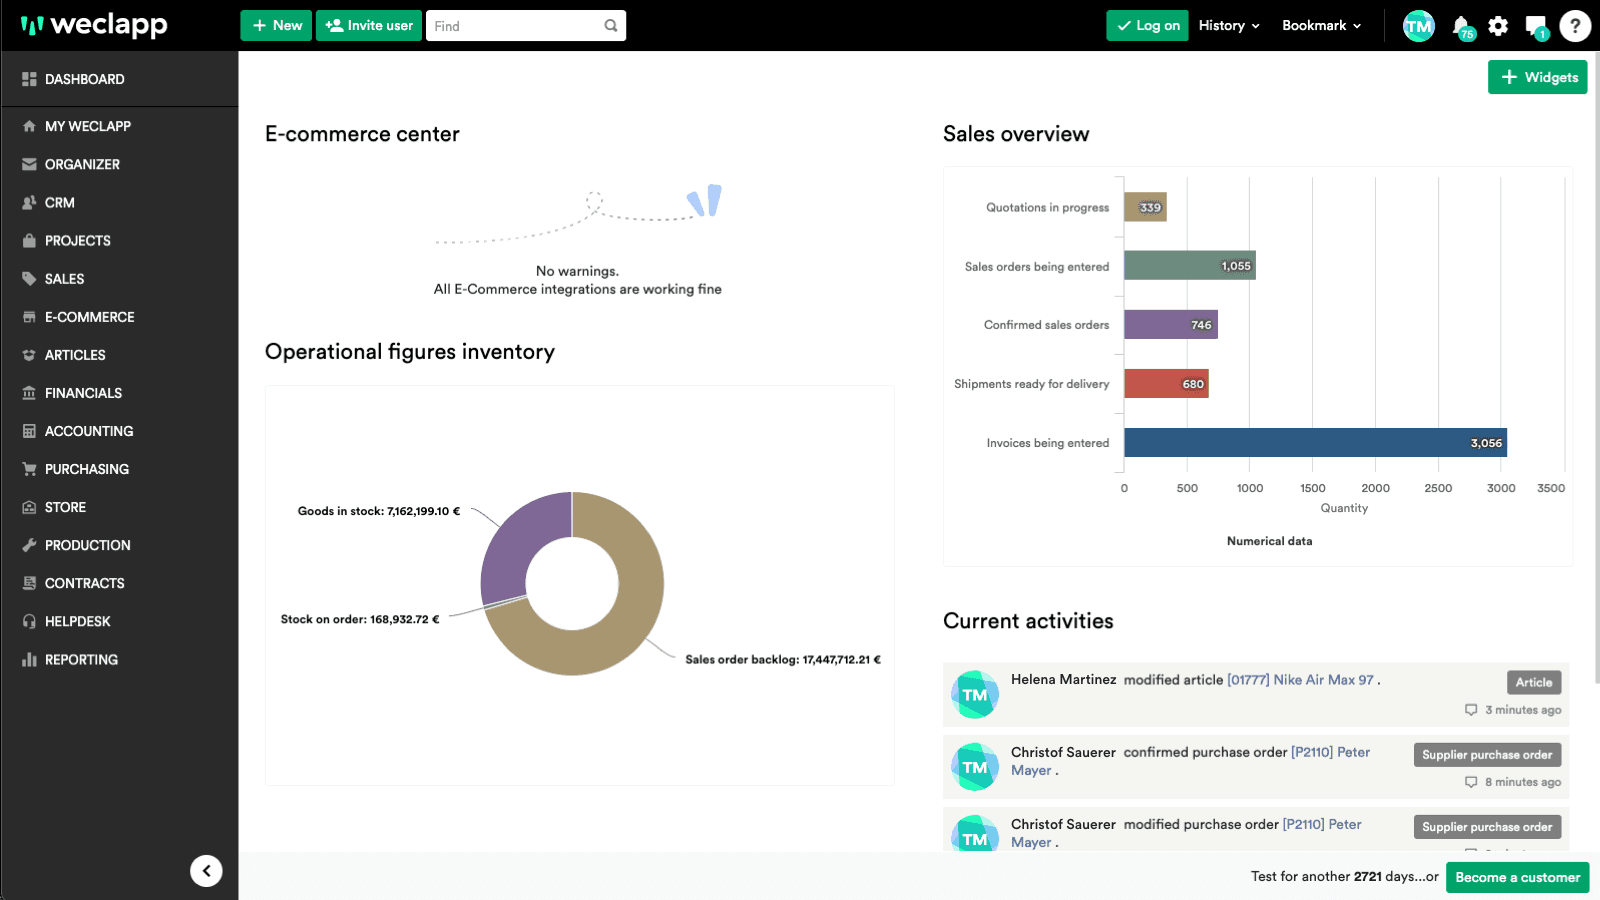Viewport: 1600px width, 900px height.
Task: Select Financials in the sidebar
Action: [83, 393]
